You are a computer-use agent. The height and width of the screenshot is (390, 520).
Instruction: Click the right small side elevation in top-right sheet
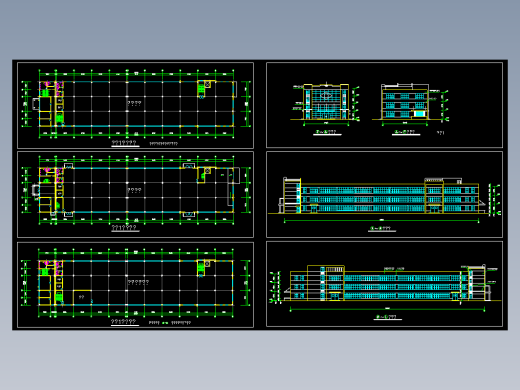click(410, 104)
